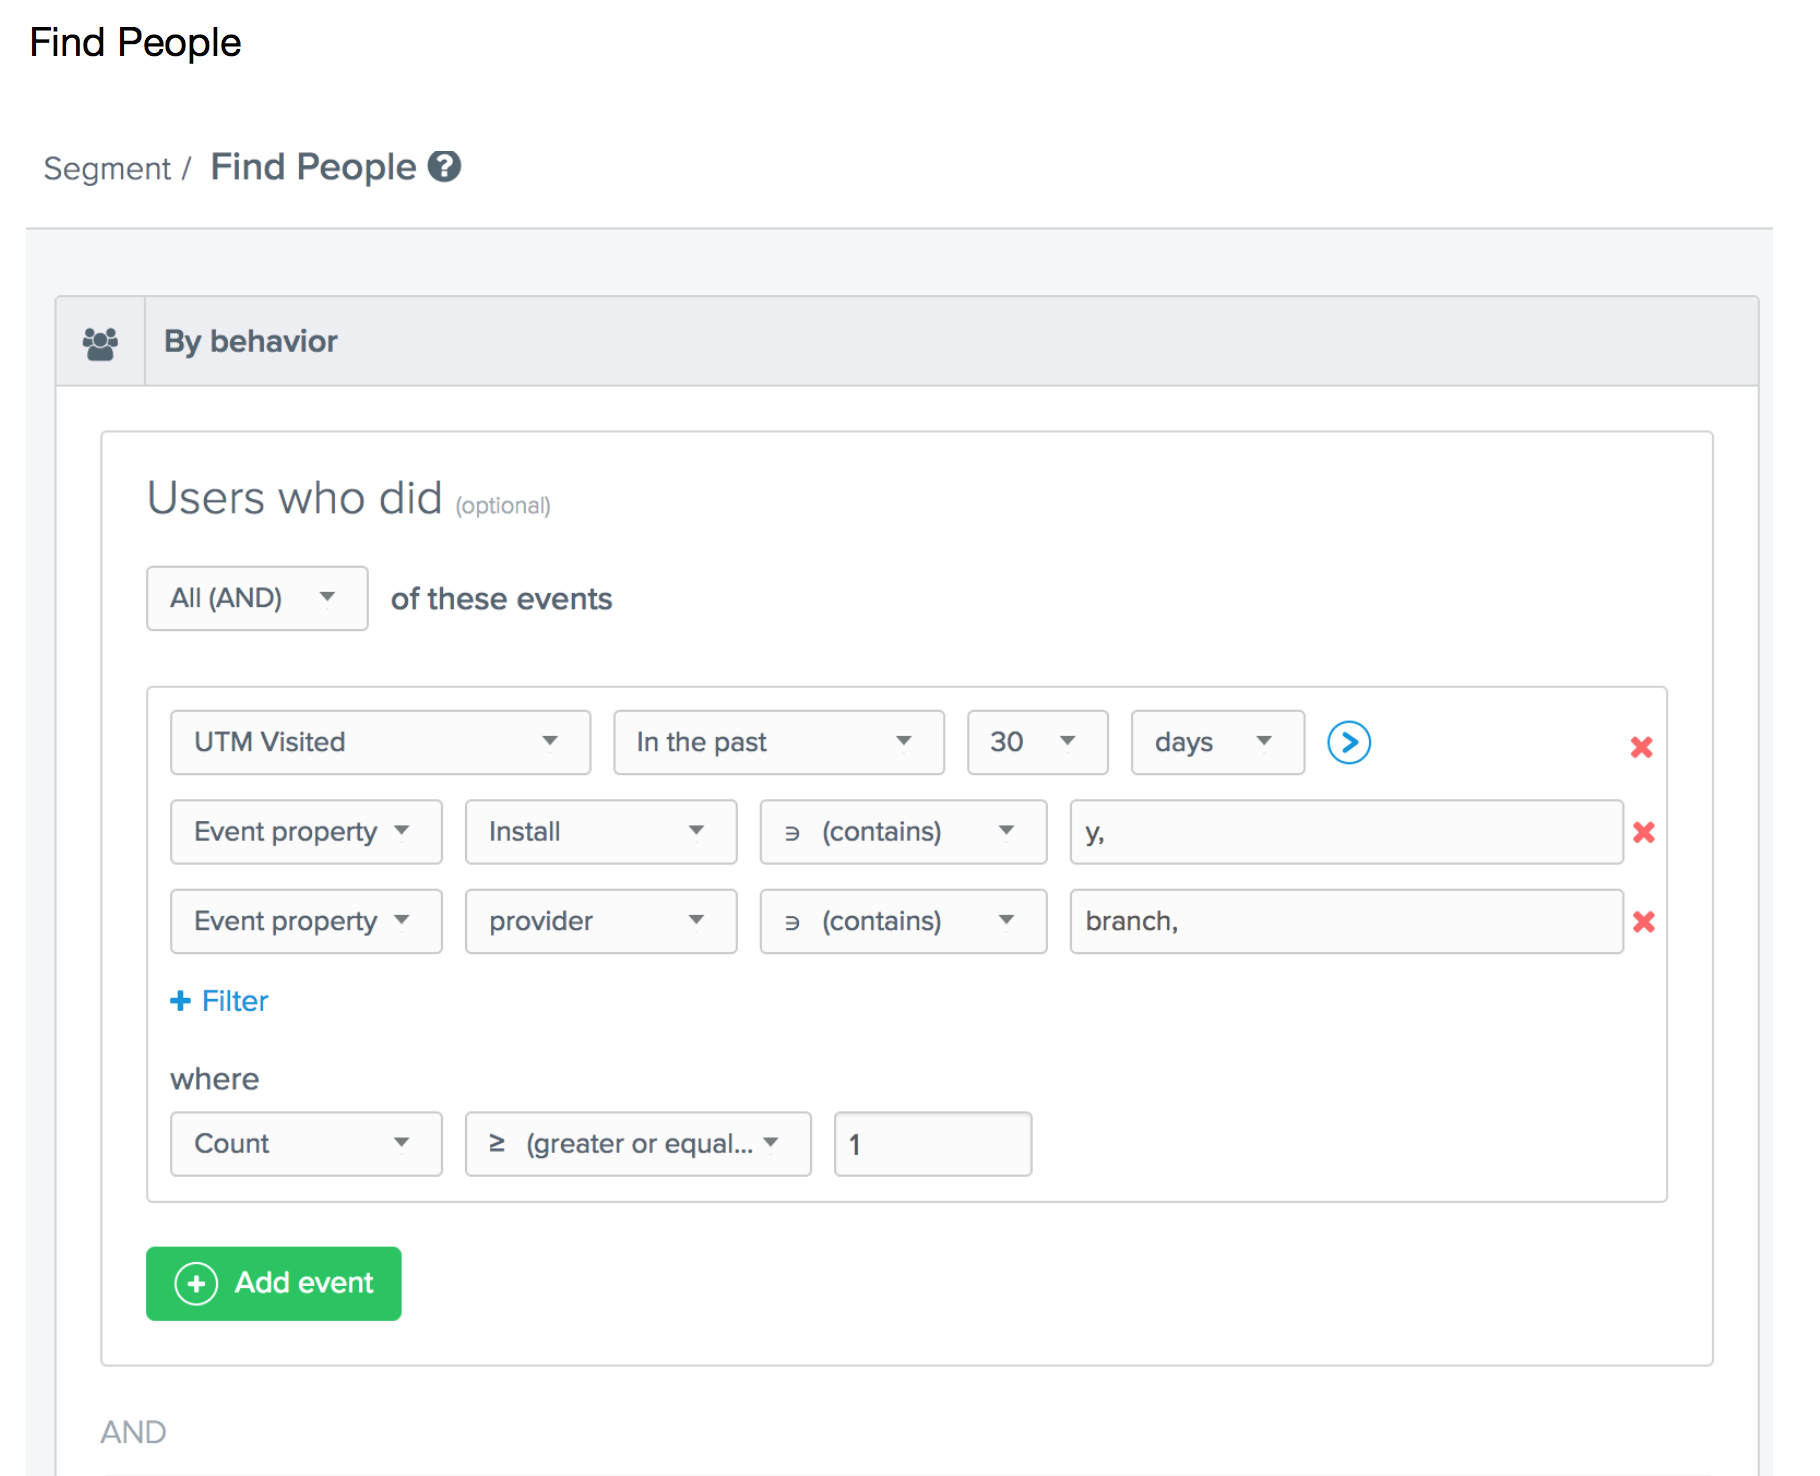
Task: Open the UTM Visited event dropdown
Action: point(380,742)
